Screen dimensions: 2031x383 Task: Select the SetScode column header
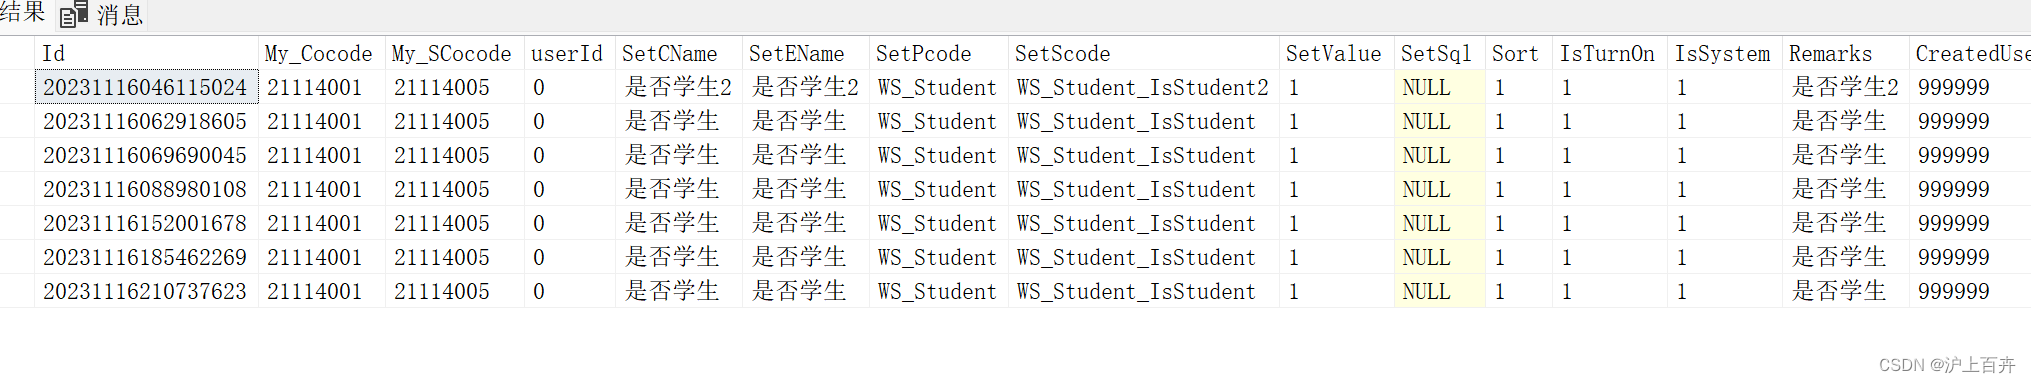(x=1143, y=54)
